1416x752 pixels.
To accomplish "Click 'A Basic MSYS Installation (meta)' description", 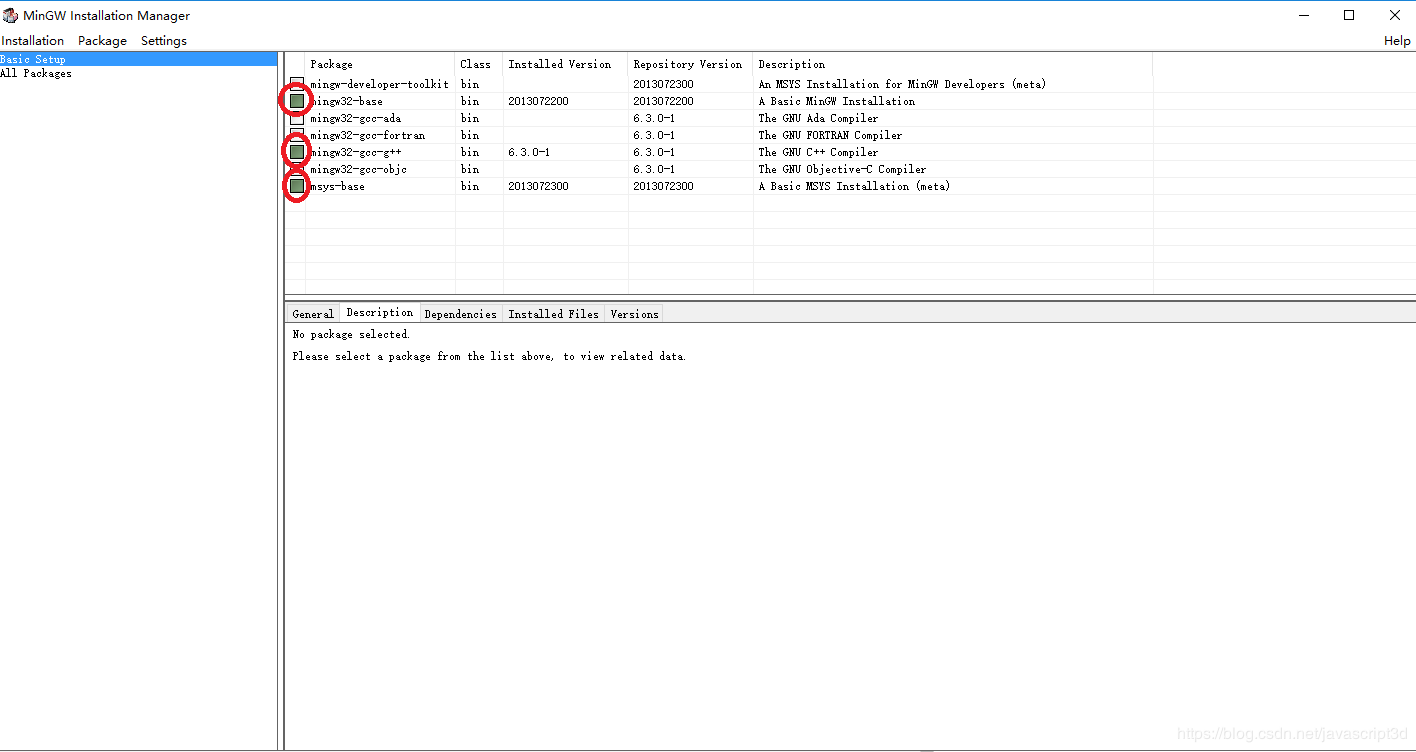I will pyautogui.click(x=855, y=186).
